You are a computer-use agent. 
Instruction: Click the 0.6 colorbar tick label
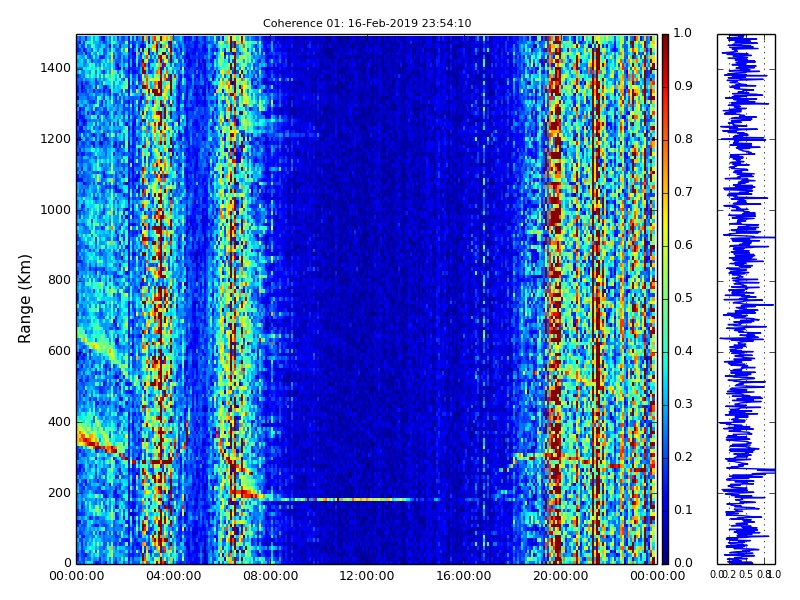[683, 245]
